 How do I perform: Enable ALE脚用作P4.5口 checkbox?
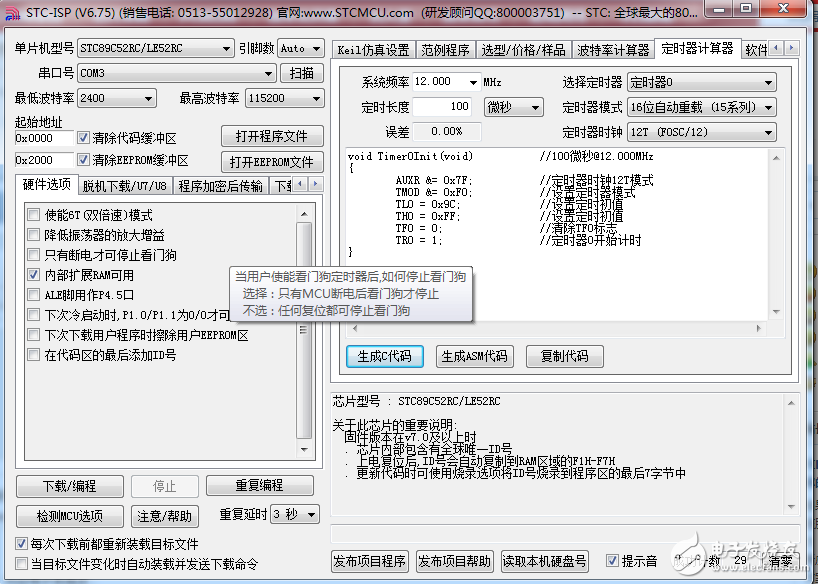point(33,295)
